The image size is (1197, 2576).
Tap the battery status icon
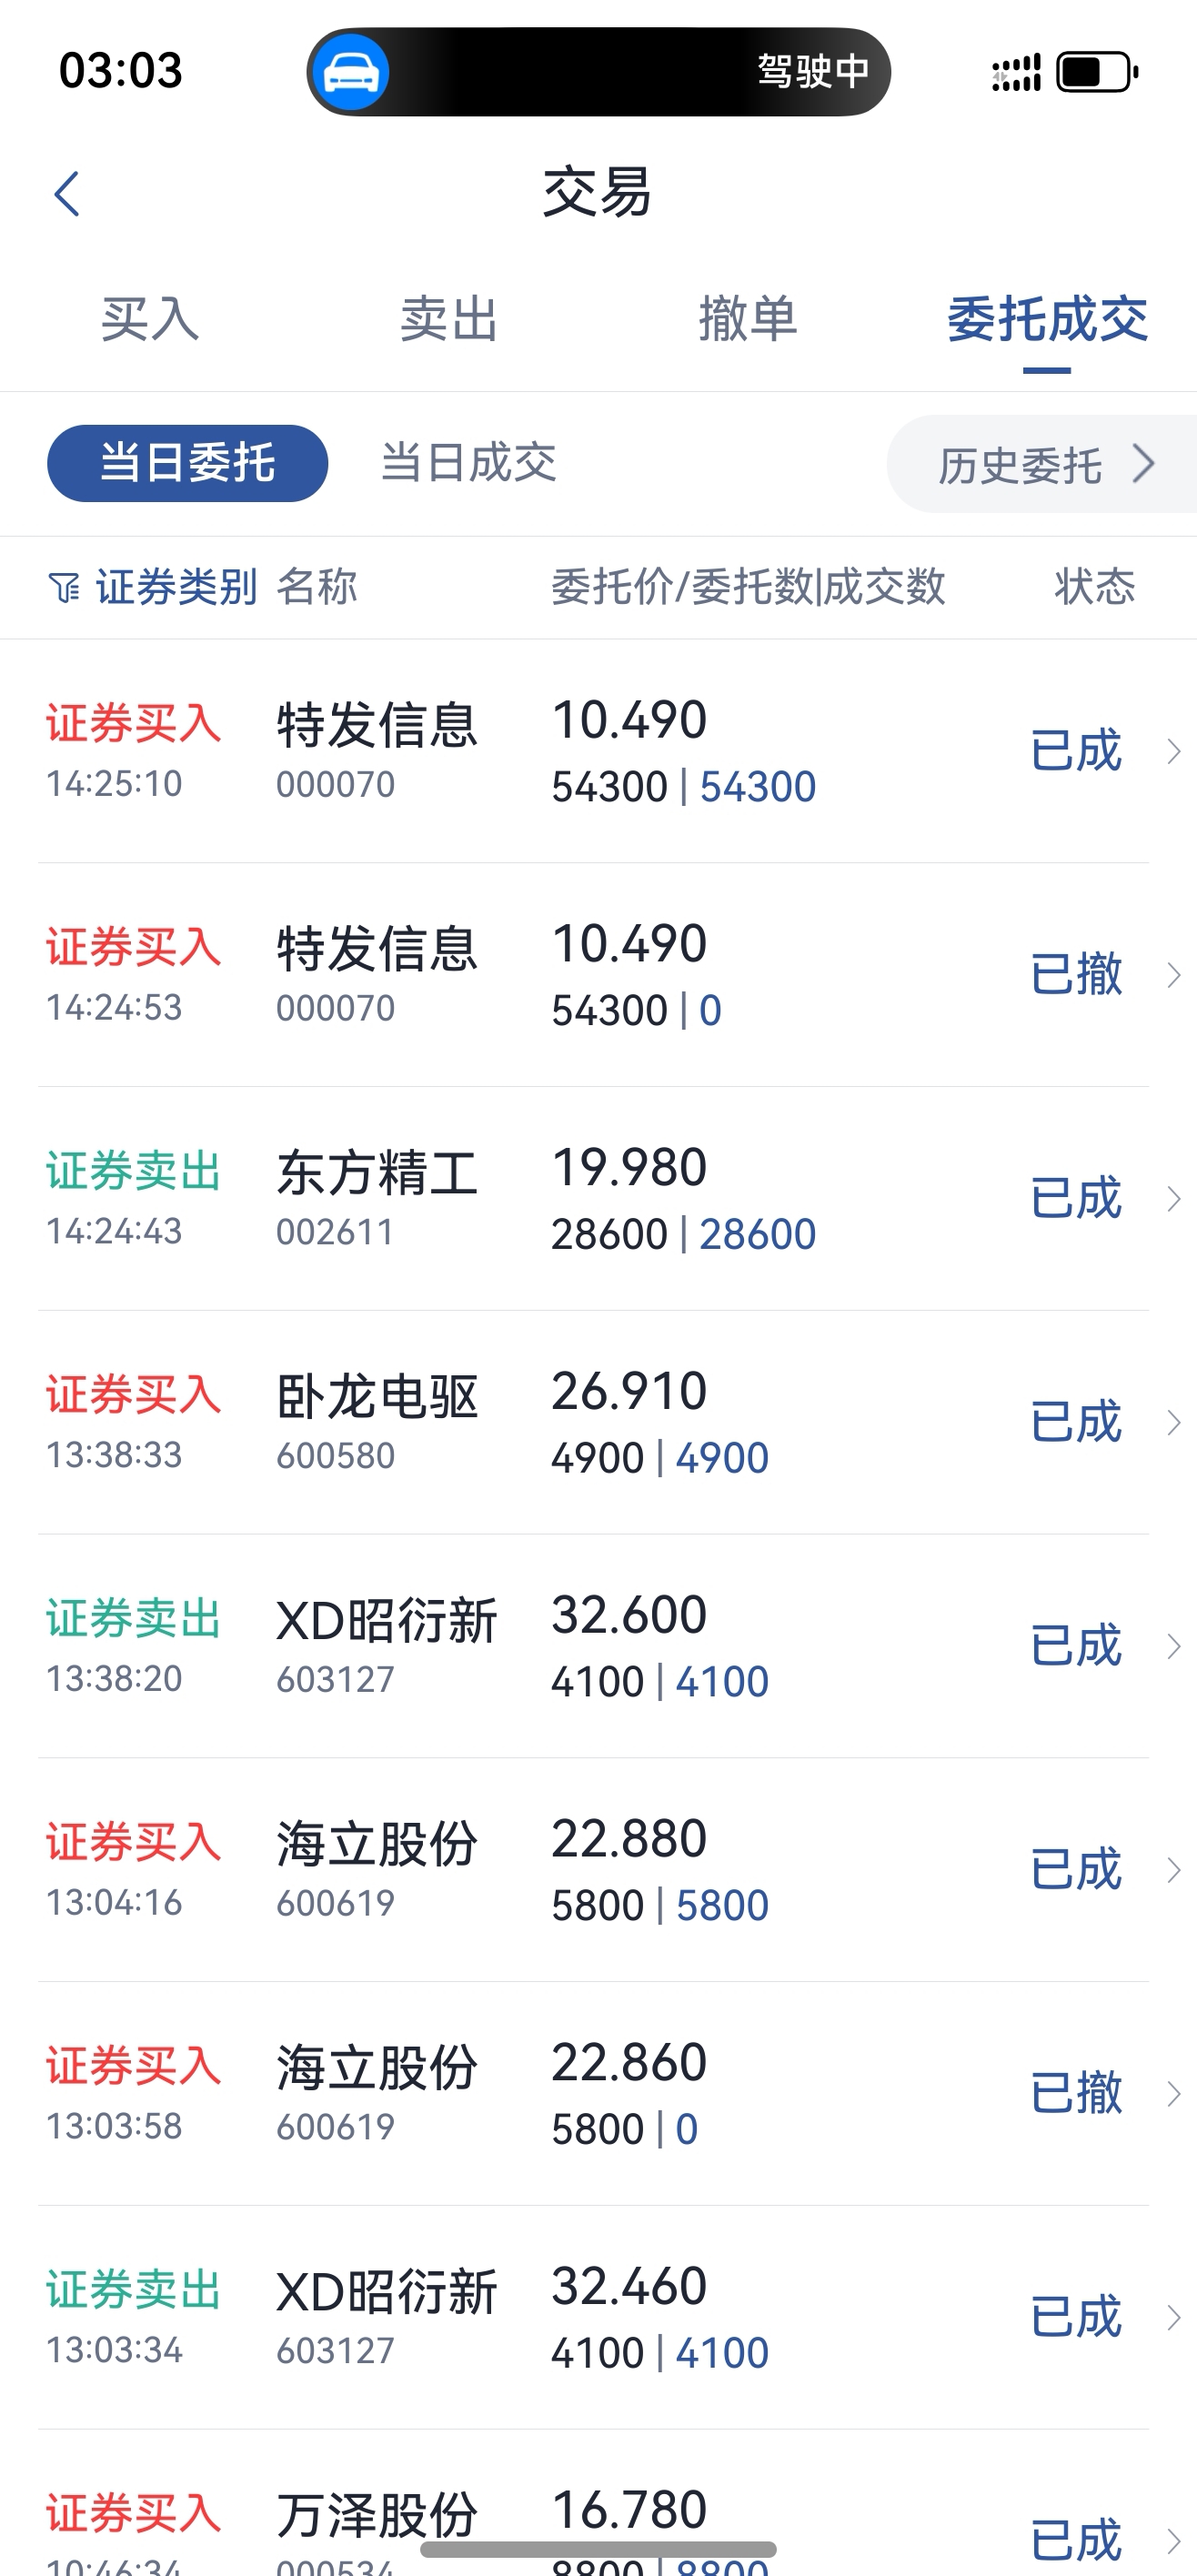pos(1097,72)
